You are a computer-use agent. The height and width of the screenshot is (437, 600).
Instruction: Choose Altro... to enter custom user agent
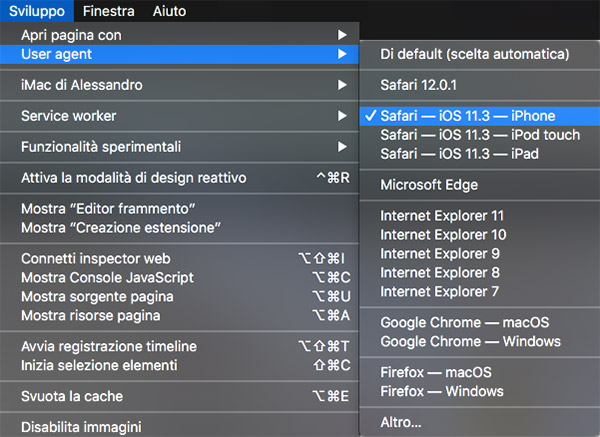[x=480, y=422]
